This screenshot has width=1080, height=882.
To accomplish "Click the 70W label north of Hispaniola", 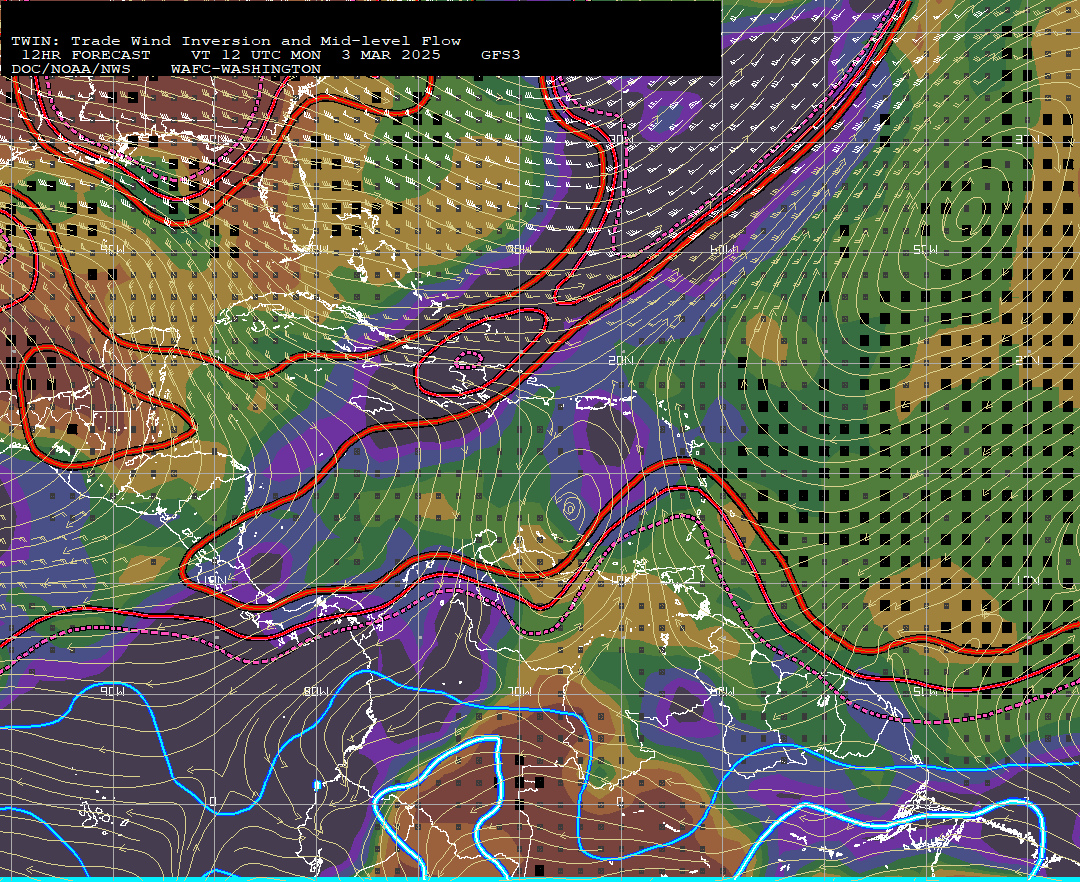I will pos(520,249).
